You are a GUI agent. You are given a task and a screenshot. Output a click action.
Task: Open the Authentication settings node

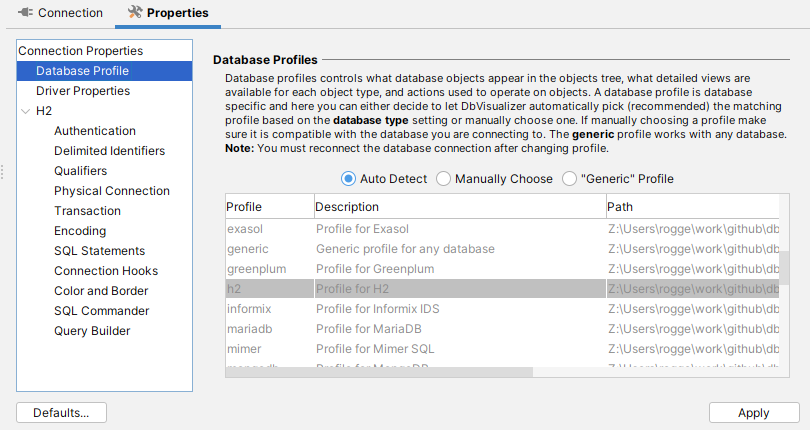point(95,131)
